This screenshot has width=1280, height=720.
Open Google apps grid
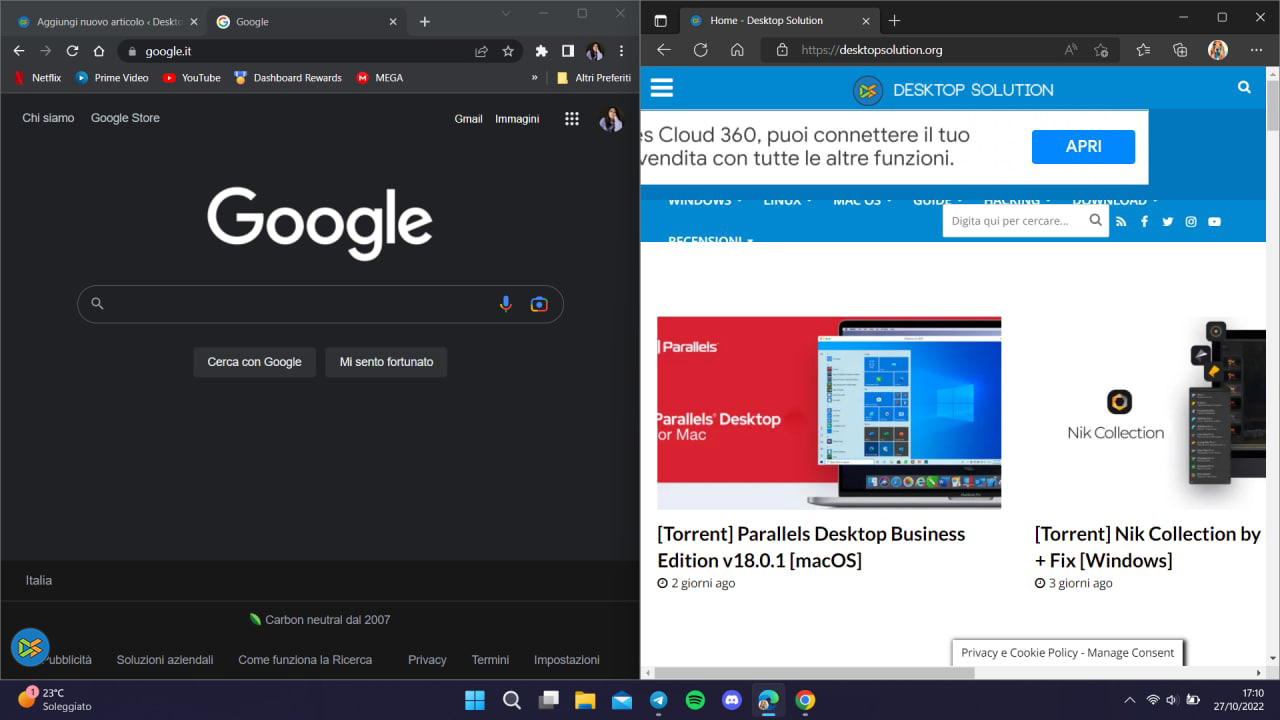(x=572, y=119)
